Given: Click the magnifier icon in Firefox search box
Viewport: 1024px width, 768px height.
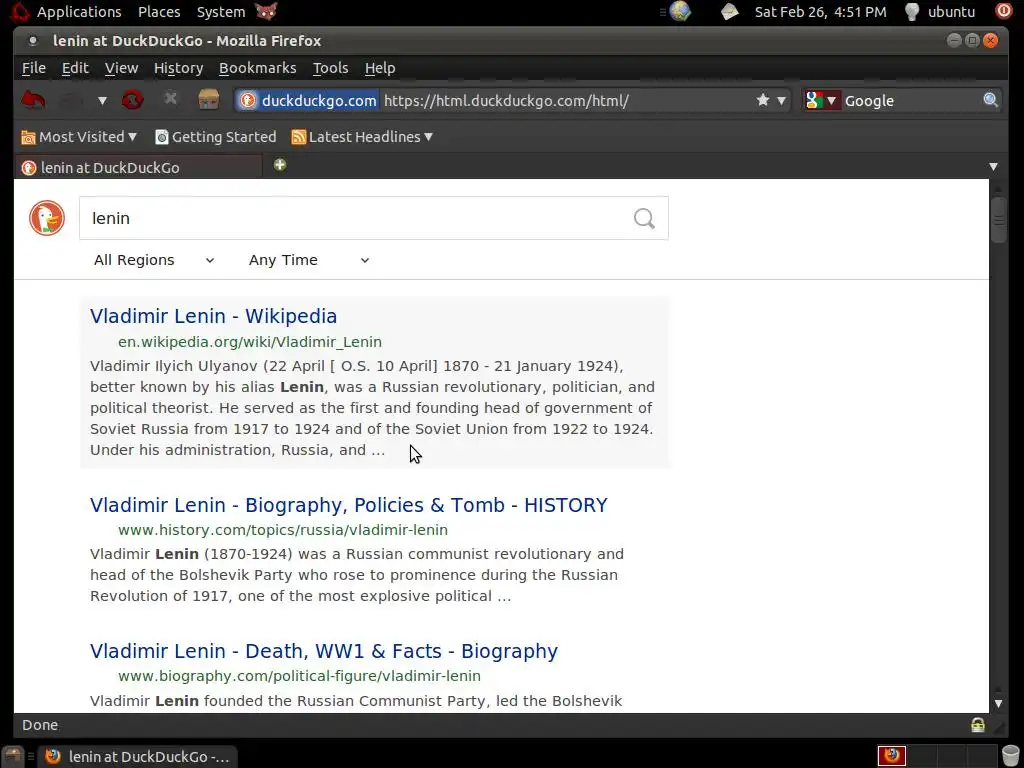Looking at the screenshot, I should coord(990,100).
